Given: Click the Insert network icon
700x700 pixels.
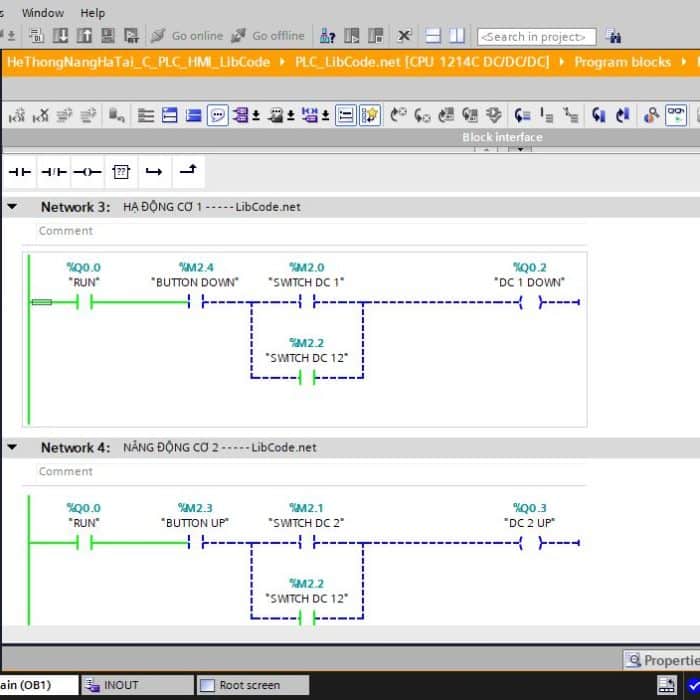Looking at the screenshot, I should (17, 116).
